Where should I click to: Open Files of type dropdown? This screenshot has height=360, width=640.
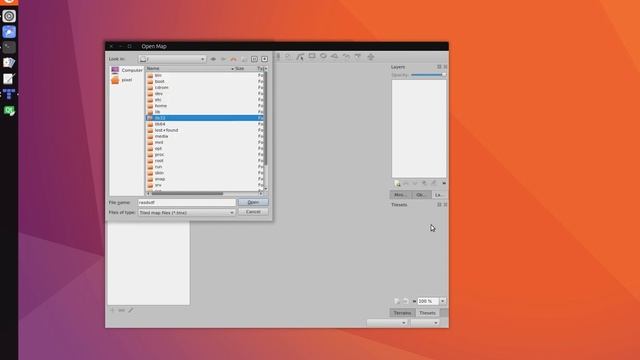pyautogui.click(x=187, y=213)
